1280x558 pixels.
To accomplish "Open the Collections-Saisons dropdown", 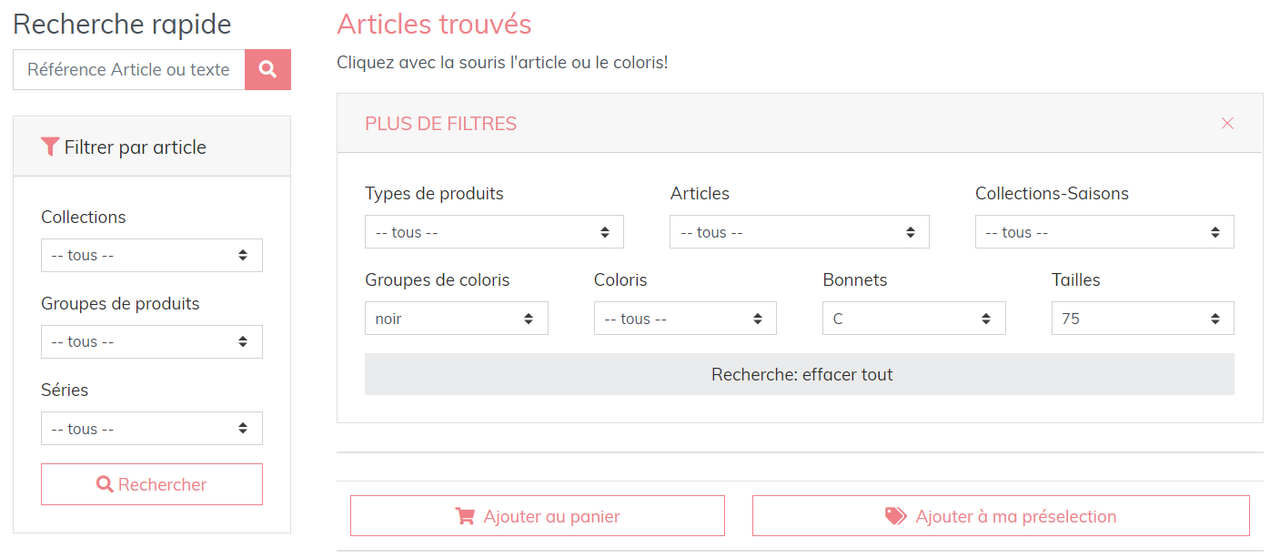I will tap(1105, 232).
